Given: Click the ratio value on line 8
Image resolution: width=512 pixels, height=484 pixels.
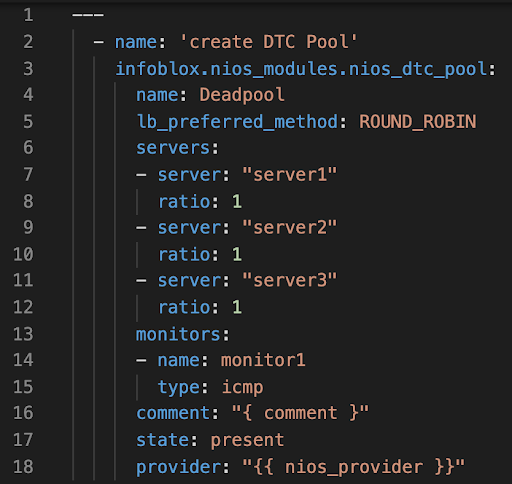Looking at the screenshot, I should (x=237, y=201).
